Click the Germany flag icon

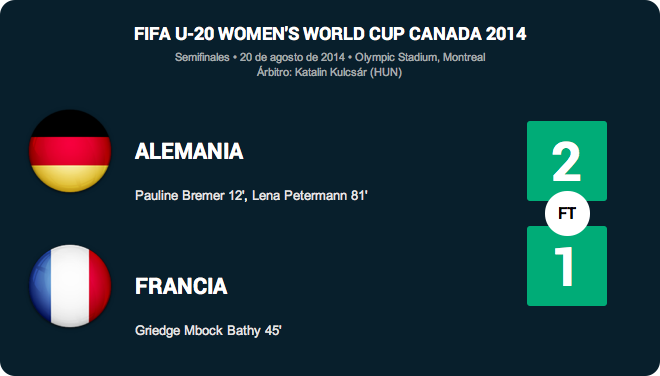point(70,151)
